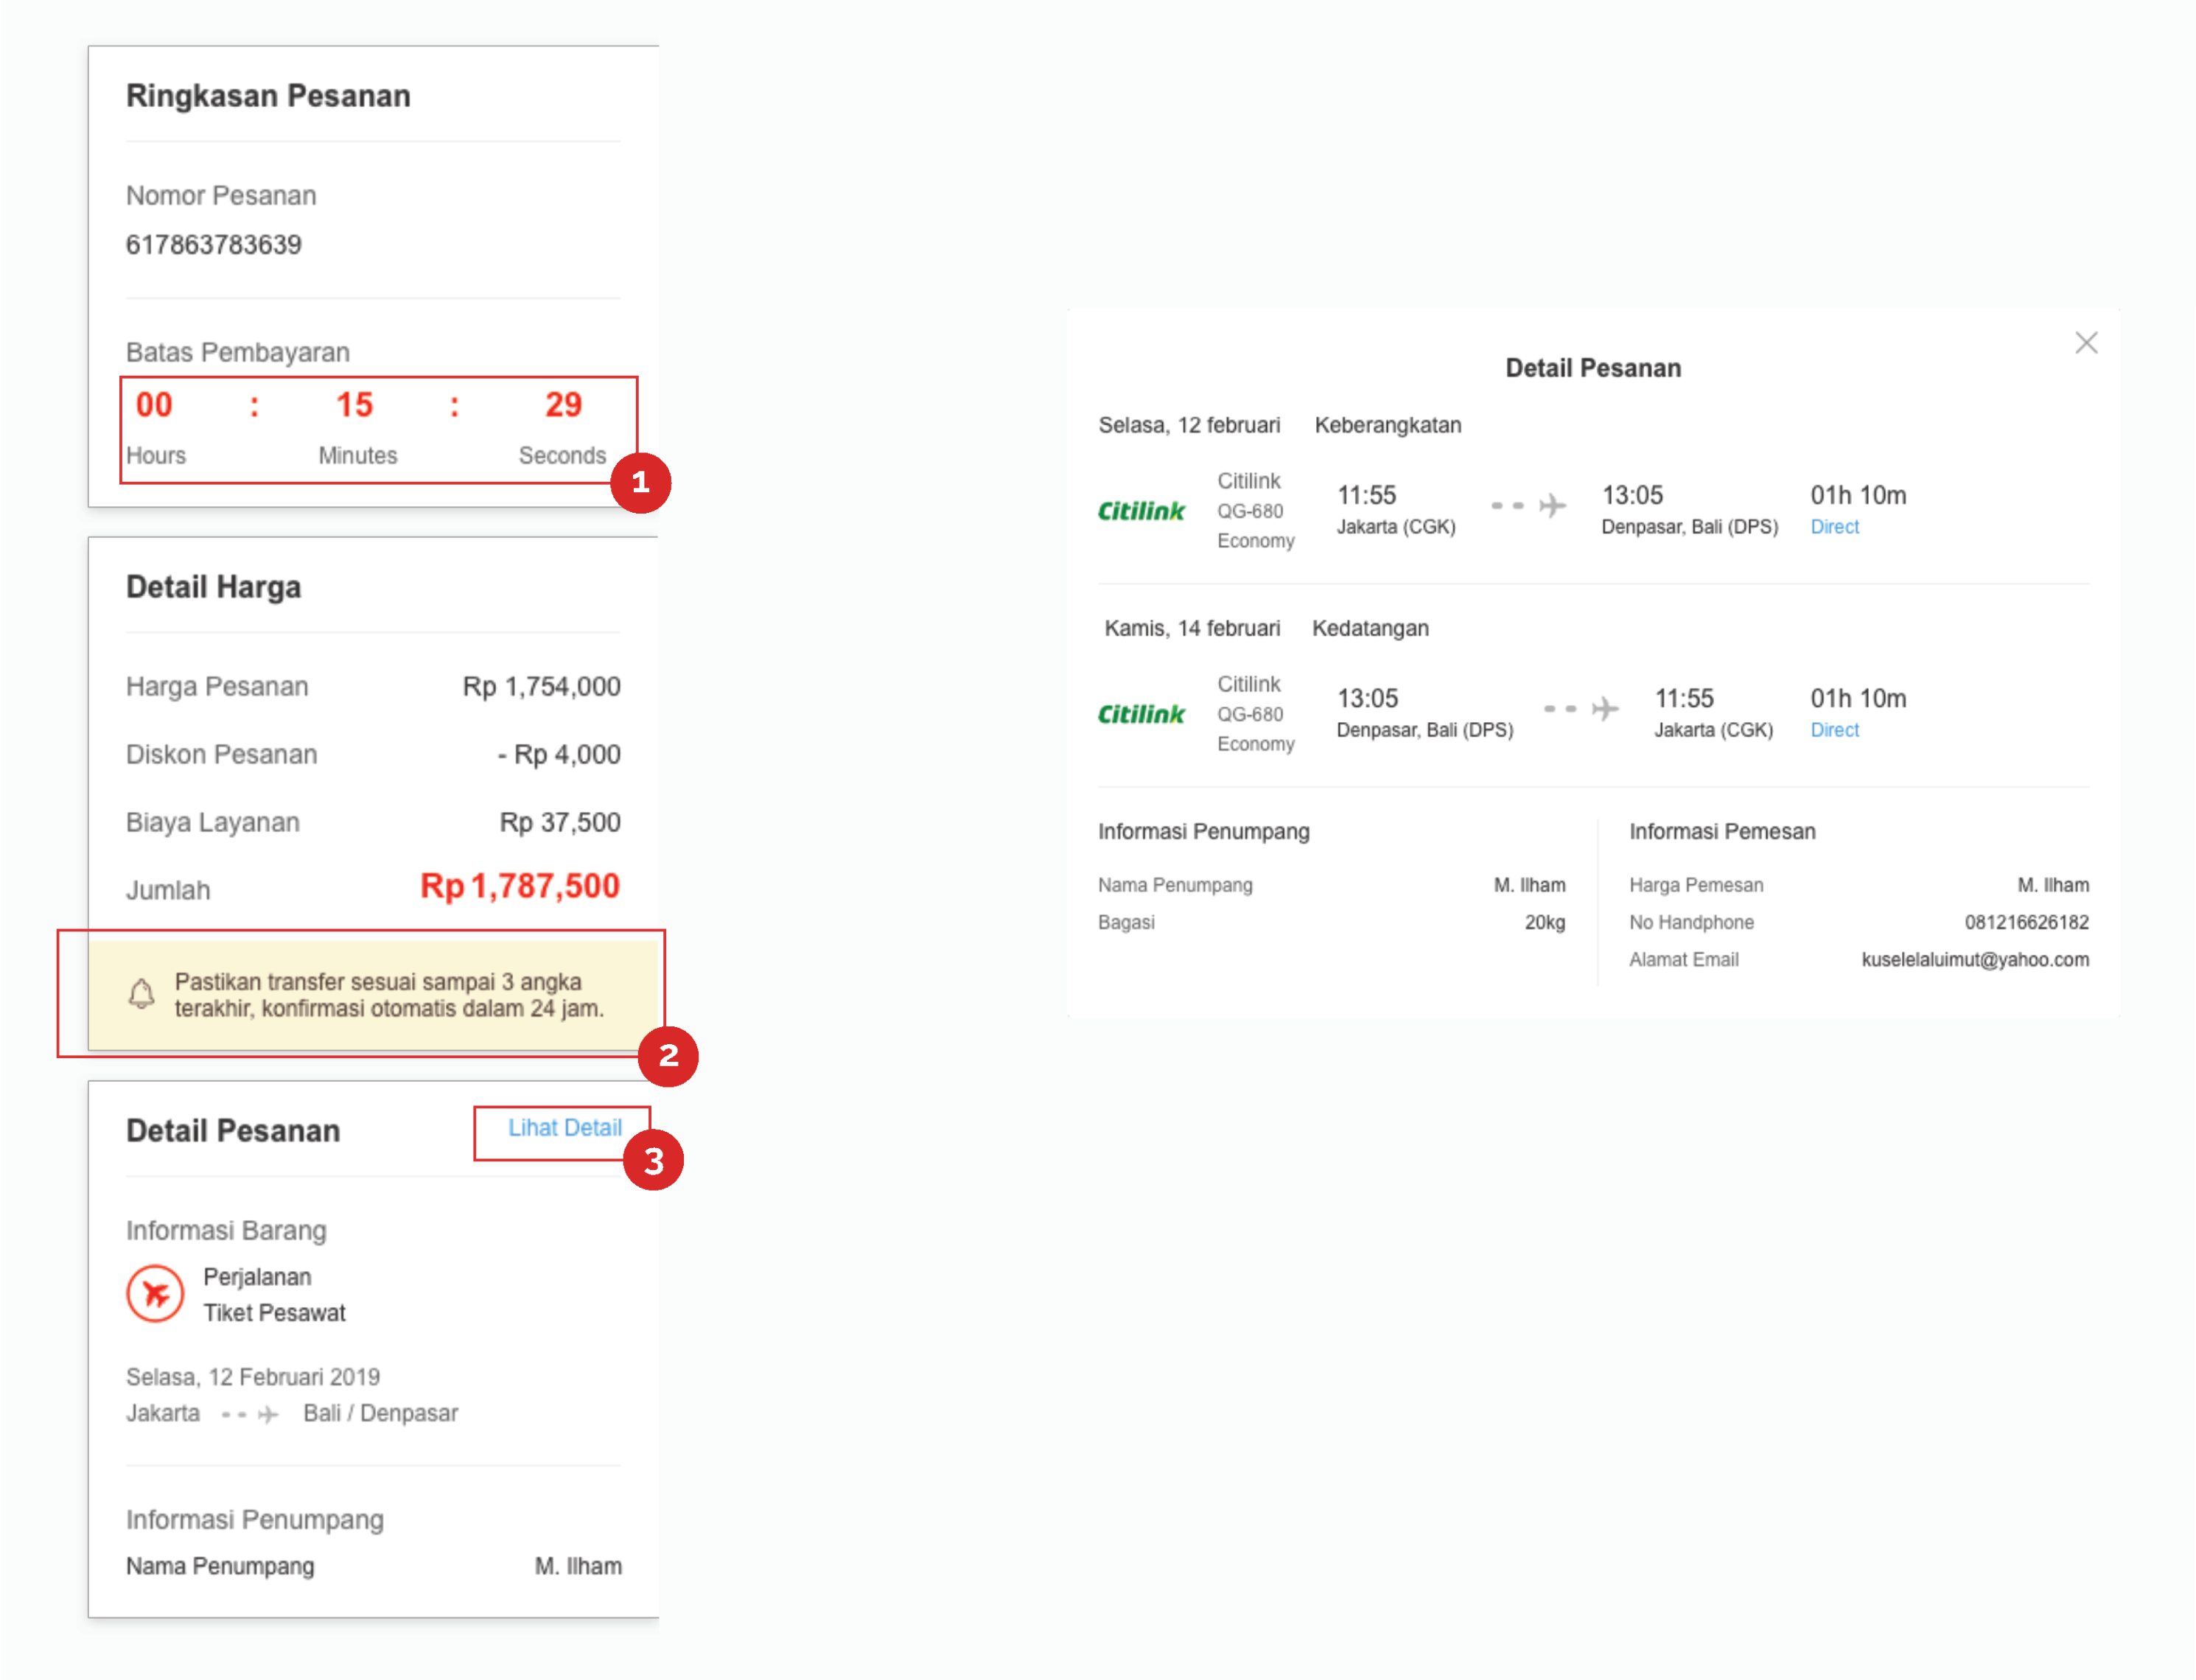Click red annotation marker number 2

pos(668,1056)
